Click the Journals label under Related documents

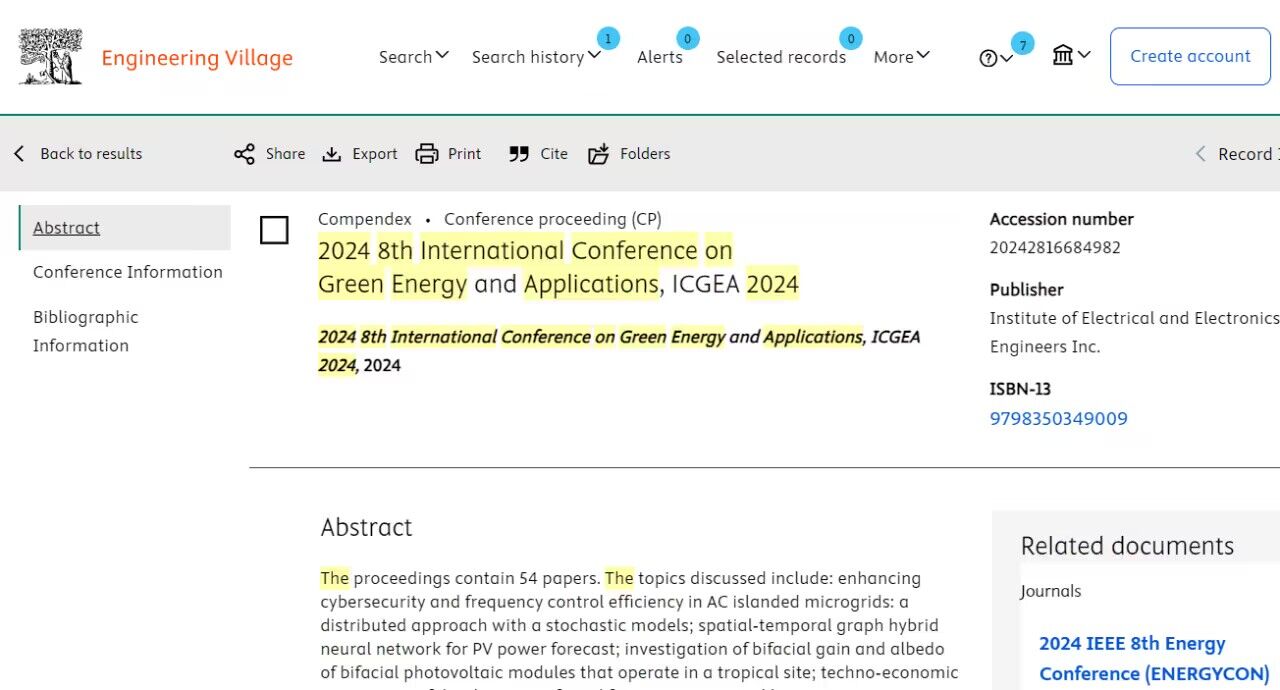tap(1051, 591)
